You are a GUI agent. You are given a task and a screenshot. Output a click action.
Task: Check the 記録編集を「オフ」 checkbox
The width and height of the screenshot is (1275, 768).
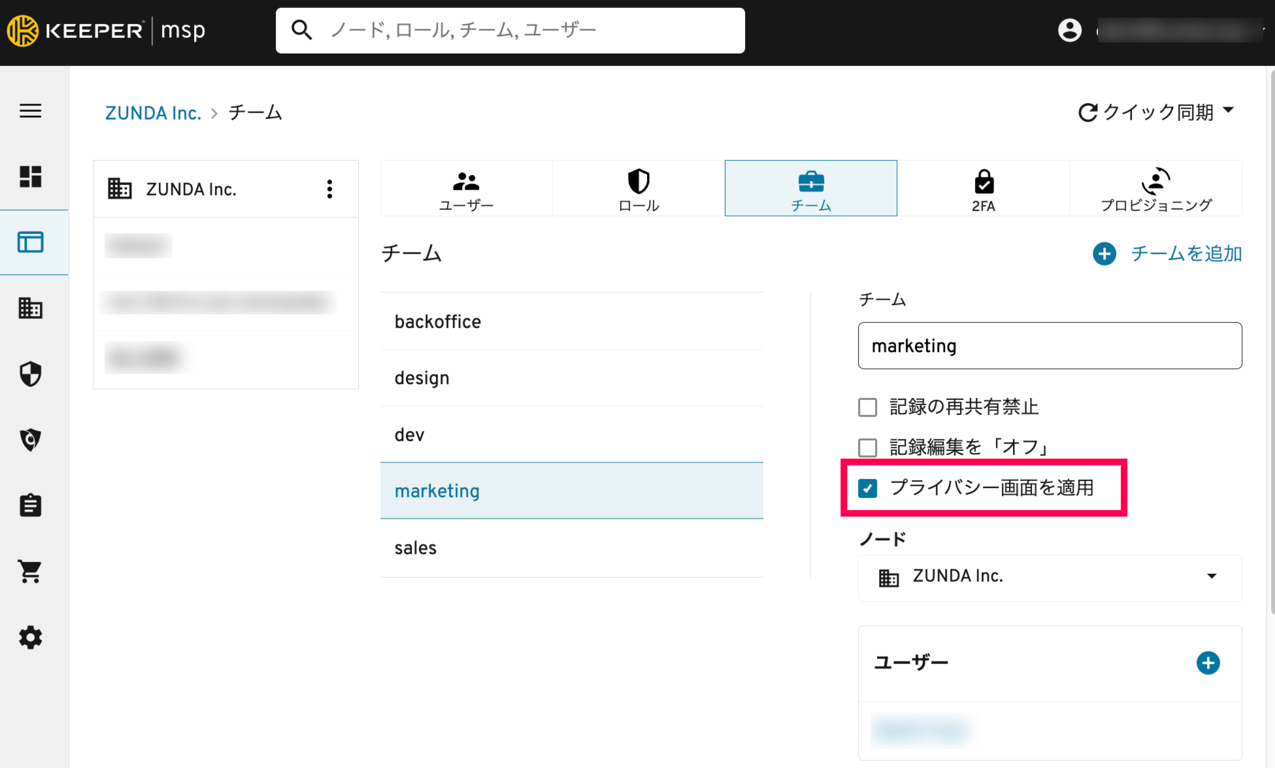point(868,447)
